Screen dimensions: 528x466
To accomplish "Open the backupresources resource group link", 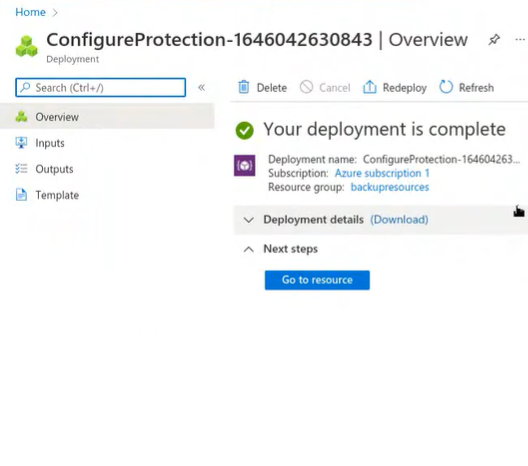I will click(x=390, y=187).
